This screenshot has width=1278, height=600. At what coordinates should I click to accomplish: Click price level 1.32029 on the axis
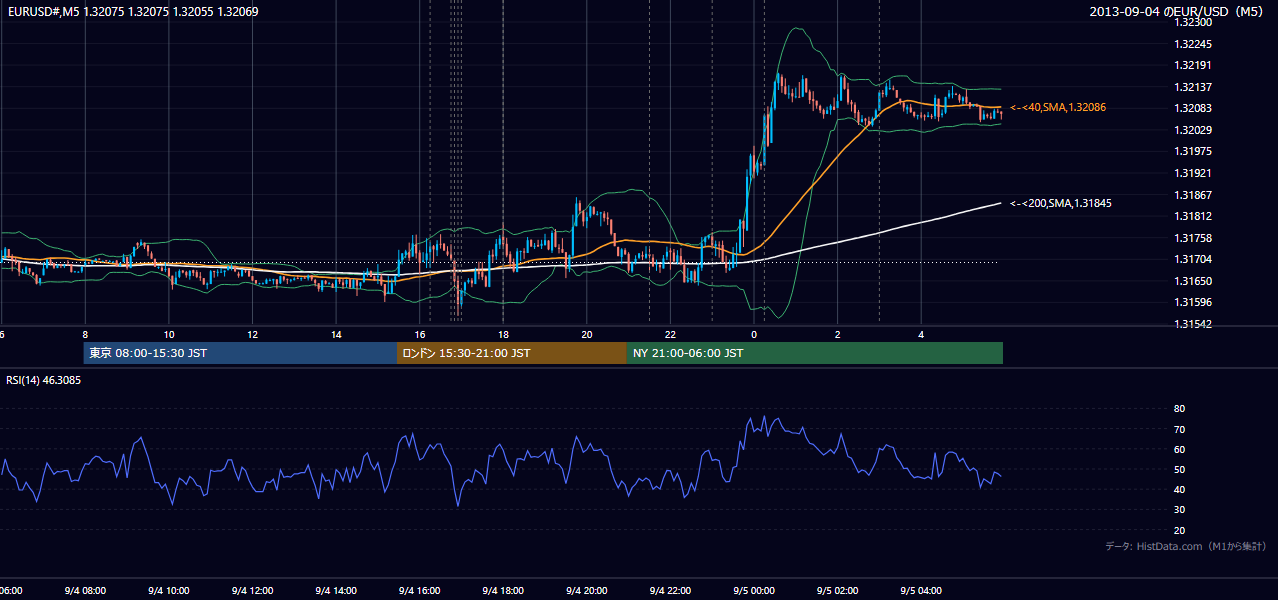point(1192,130)
